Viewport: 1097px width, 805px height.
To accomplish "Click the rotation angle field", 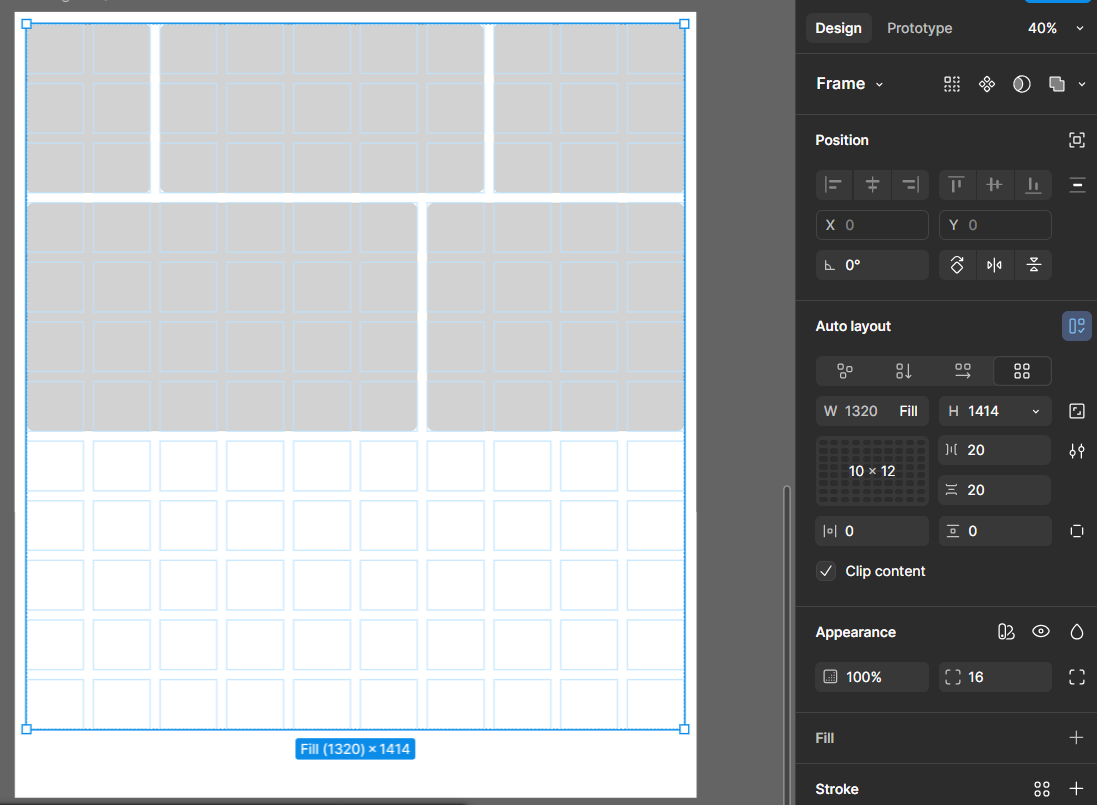I will [x=872, y=265].
